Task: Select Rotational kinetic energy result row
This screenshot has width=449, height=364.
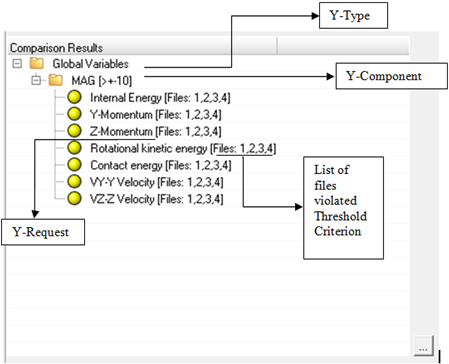Action: 183,148
